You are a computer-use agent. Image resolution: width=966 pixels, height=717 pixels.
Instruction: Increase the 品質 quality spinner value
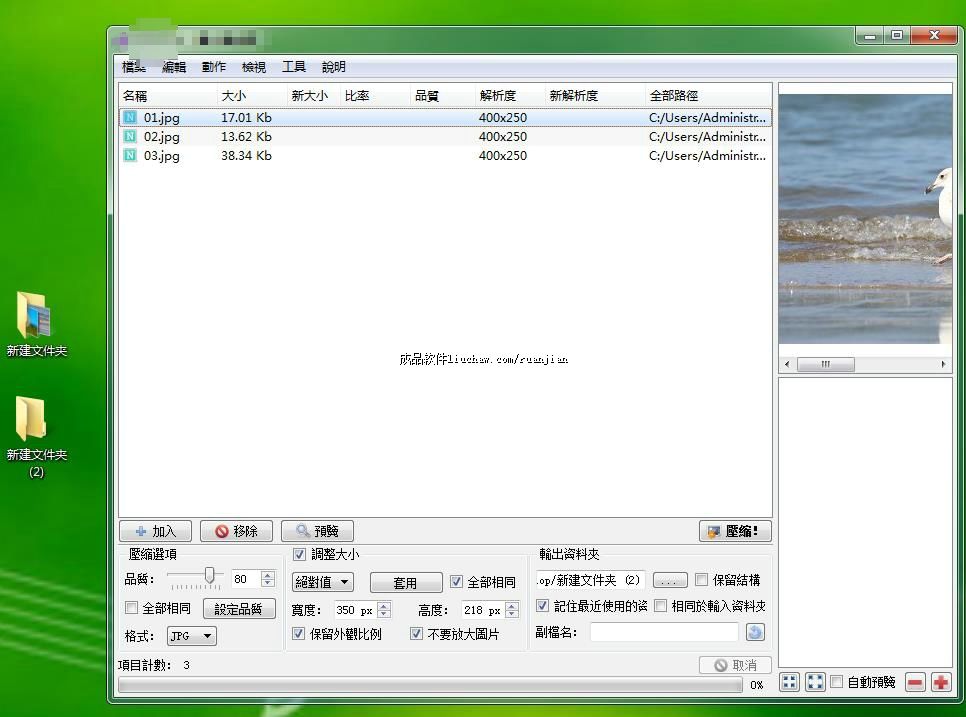[x=267, y=575]
